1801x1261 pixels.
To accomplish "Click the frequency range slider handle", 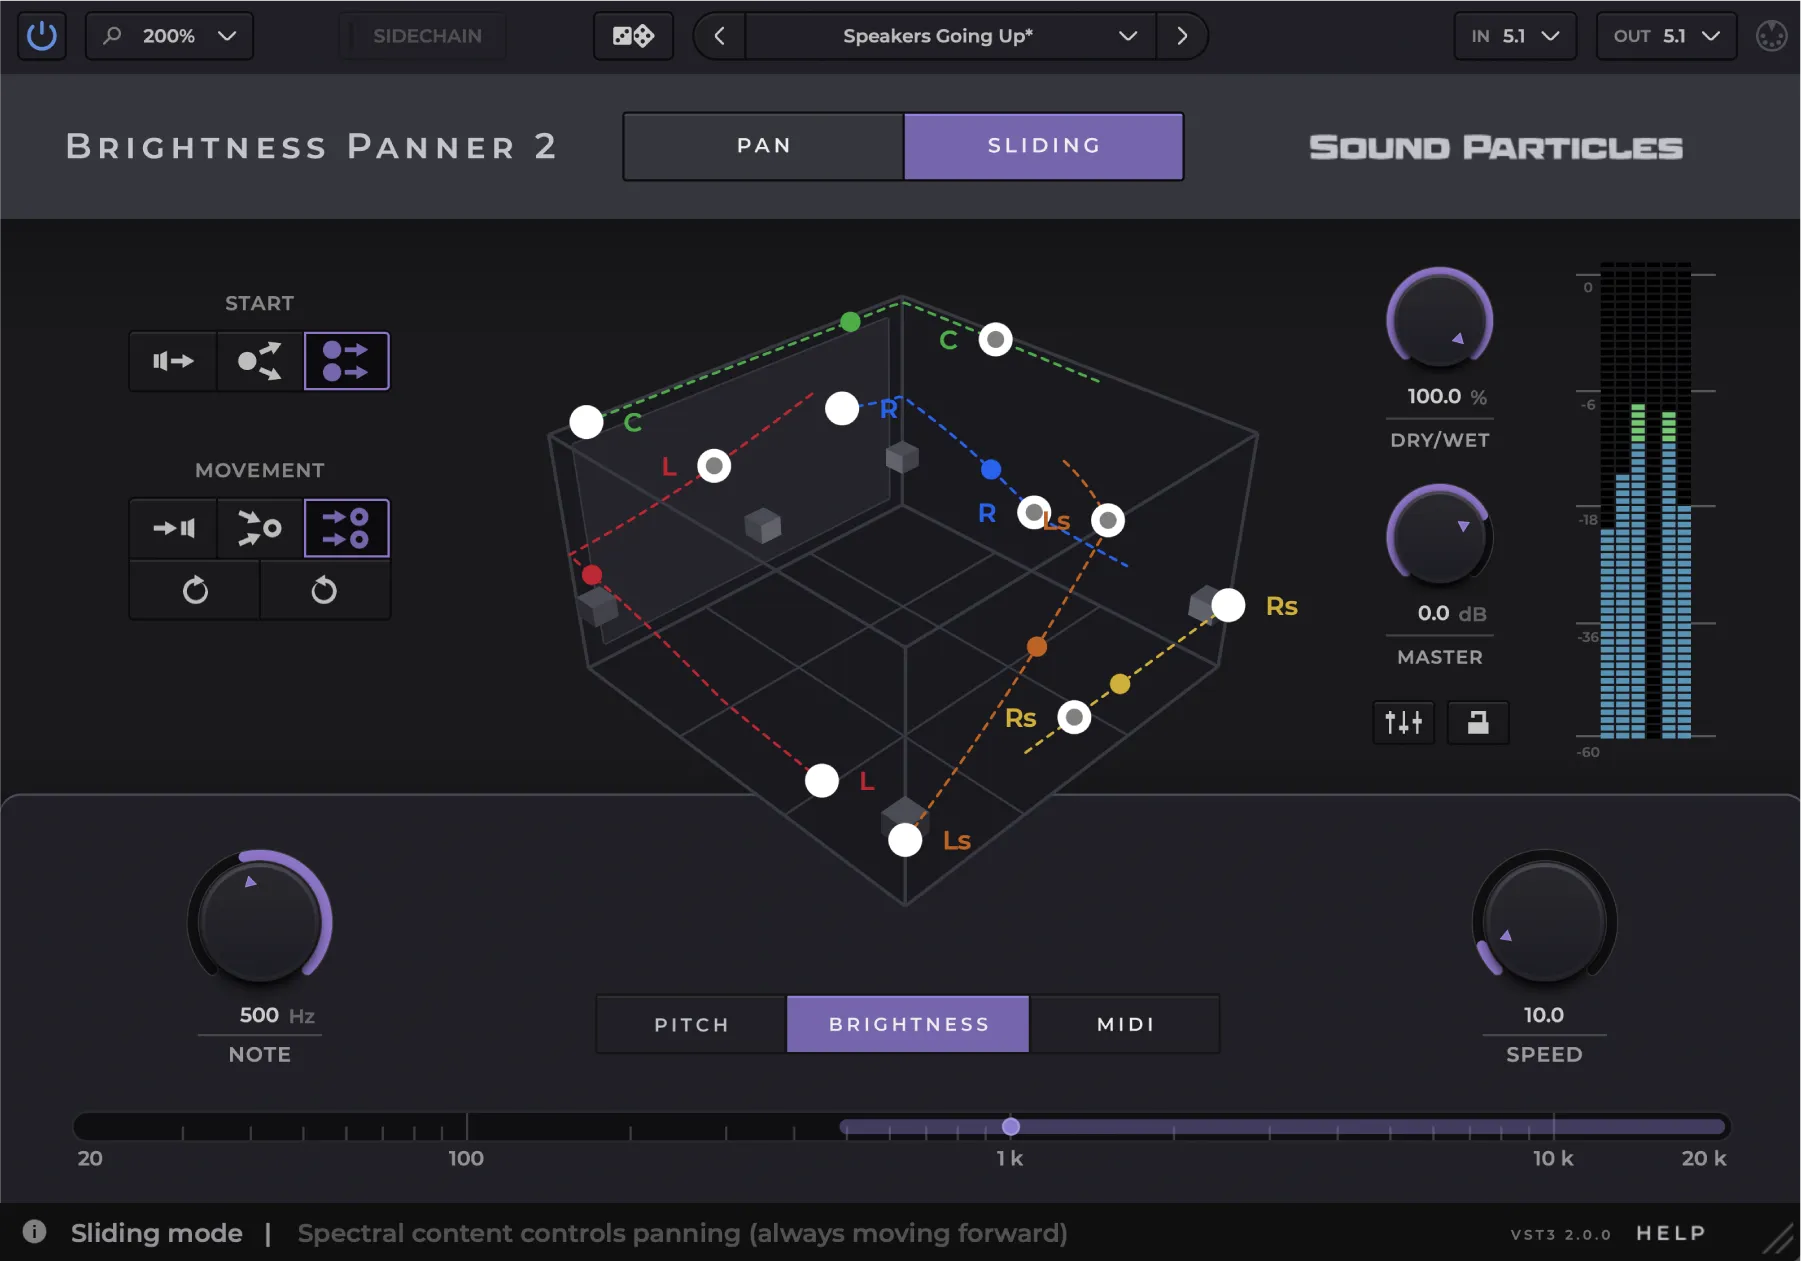I will tap(1011, 1127).
